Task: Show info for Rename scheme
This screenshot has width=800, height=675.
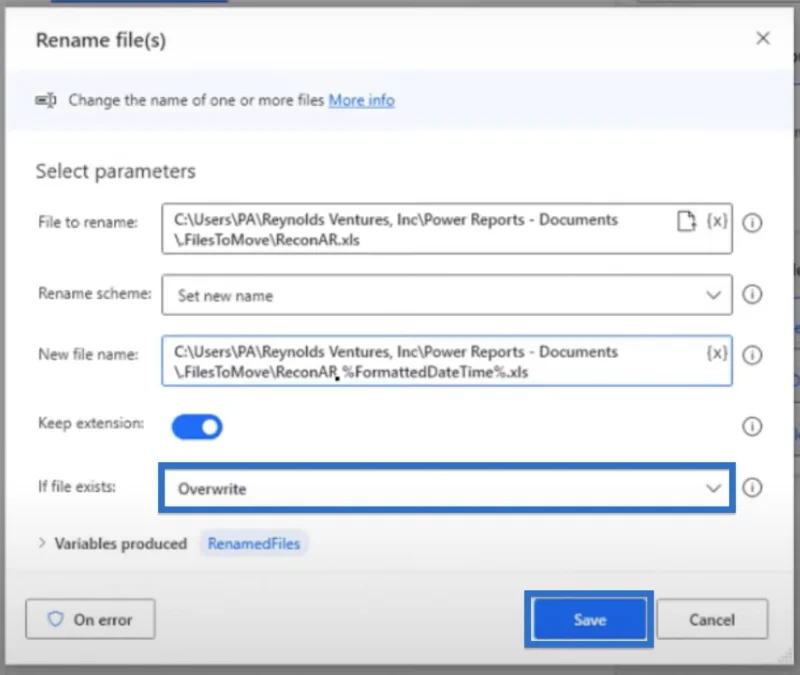Action: coord(752,294)
